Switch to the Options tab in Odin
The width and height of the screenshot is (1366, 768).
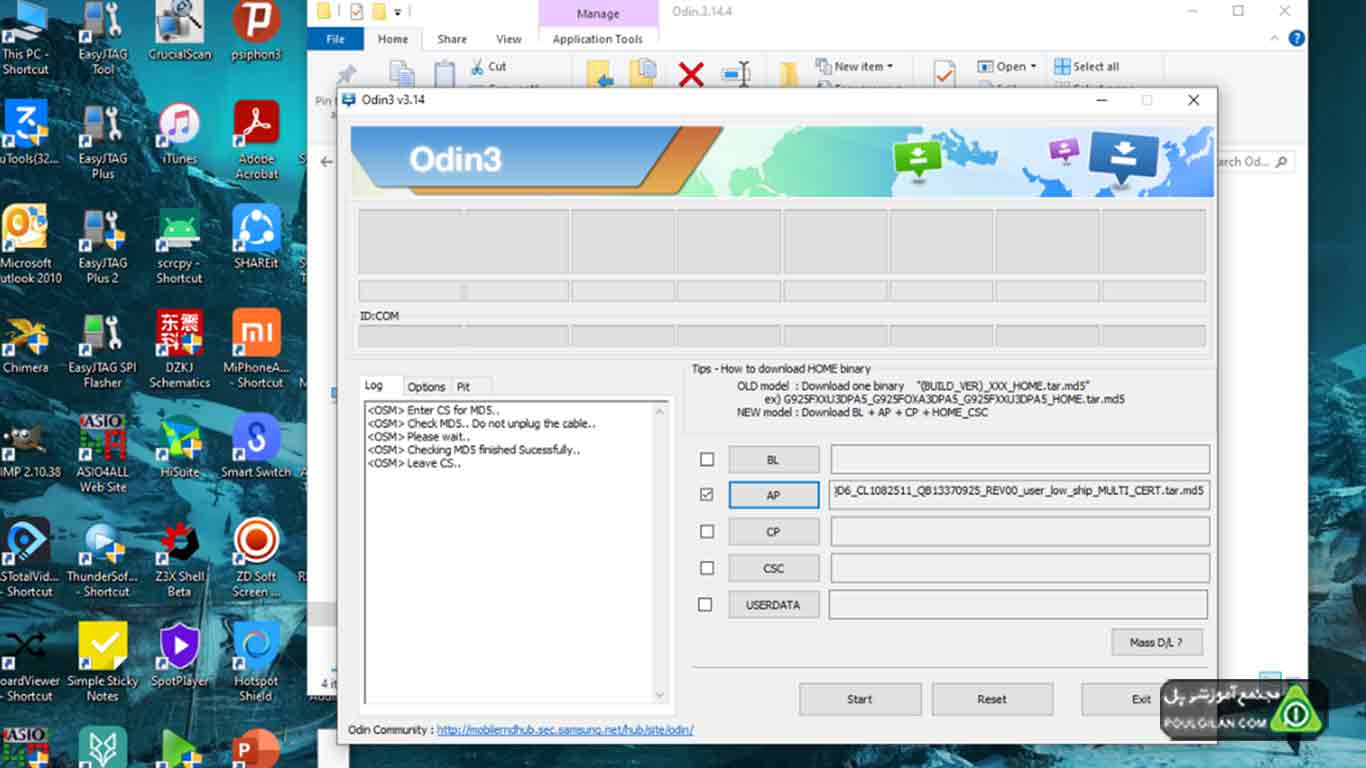click(x=426, y=387)
